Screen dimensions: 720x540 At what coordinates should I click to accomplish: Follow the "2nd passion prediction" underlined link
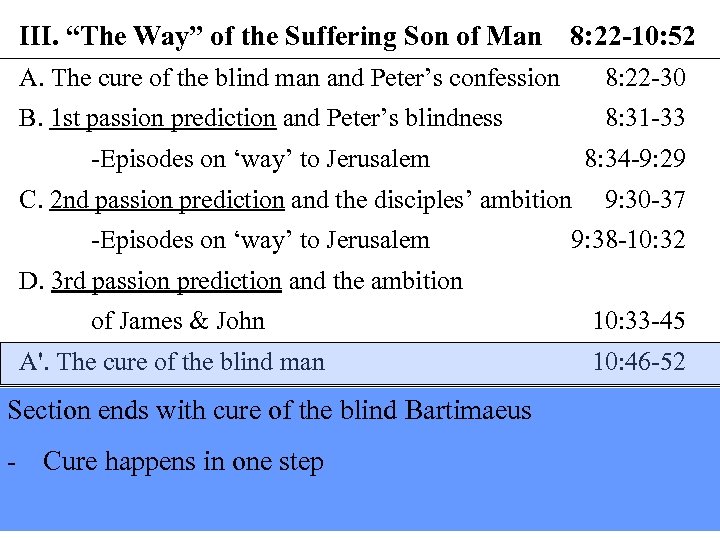(x=167, y=200)
